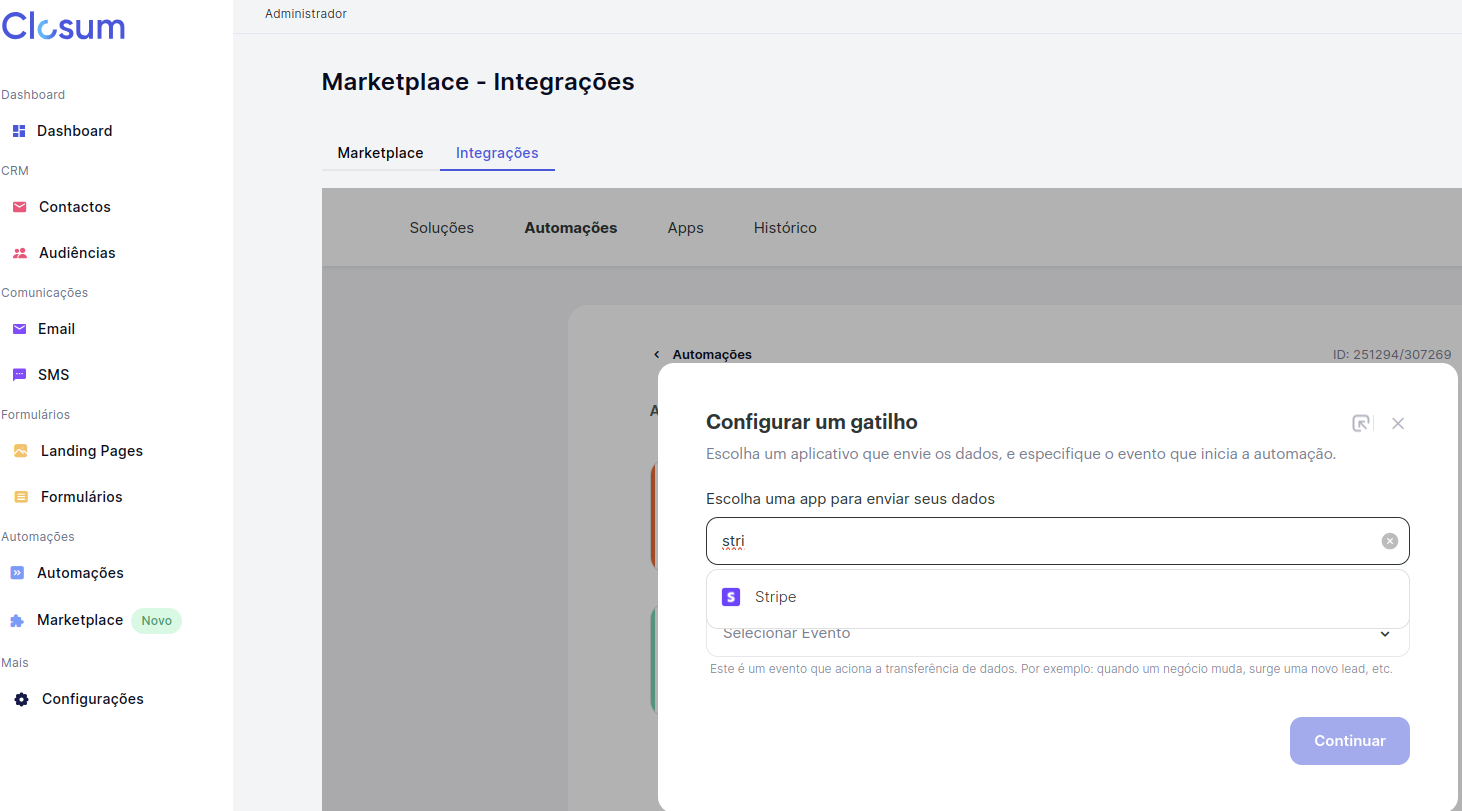Click the Email purple envelope icon

pos(19,329)
